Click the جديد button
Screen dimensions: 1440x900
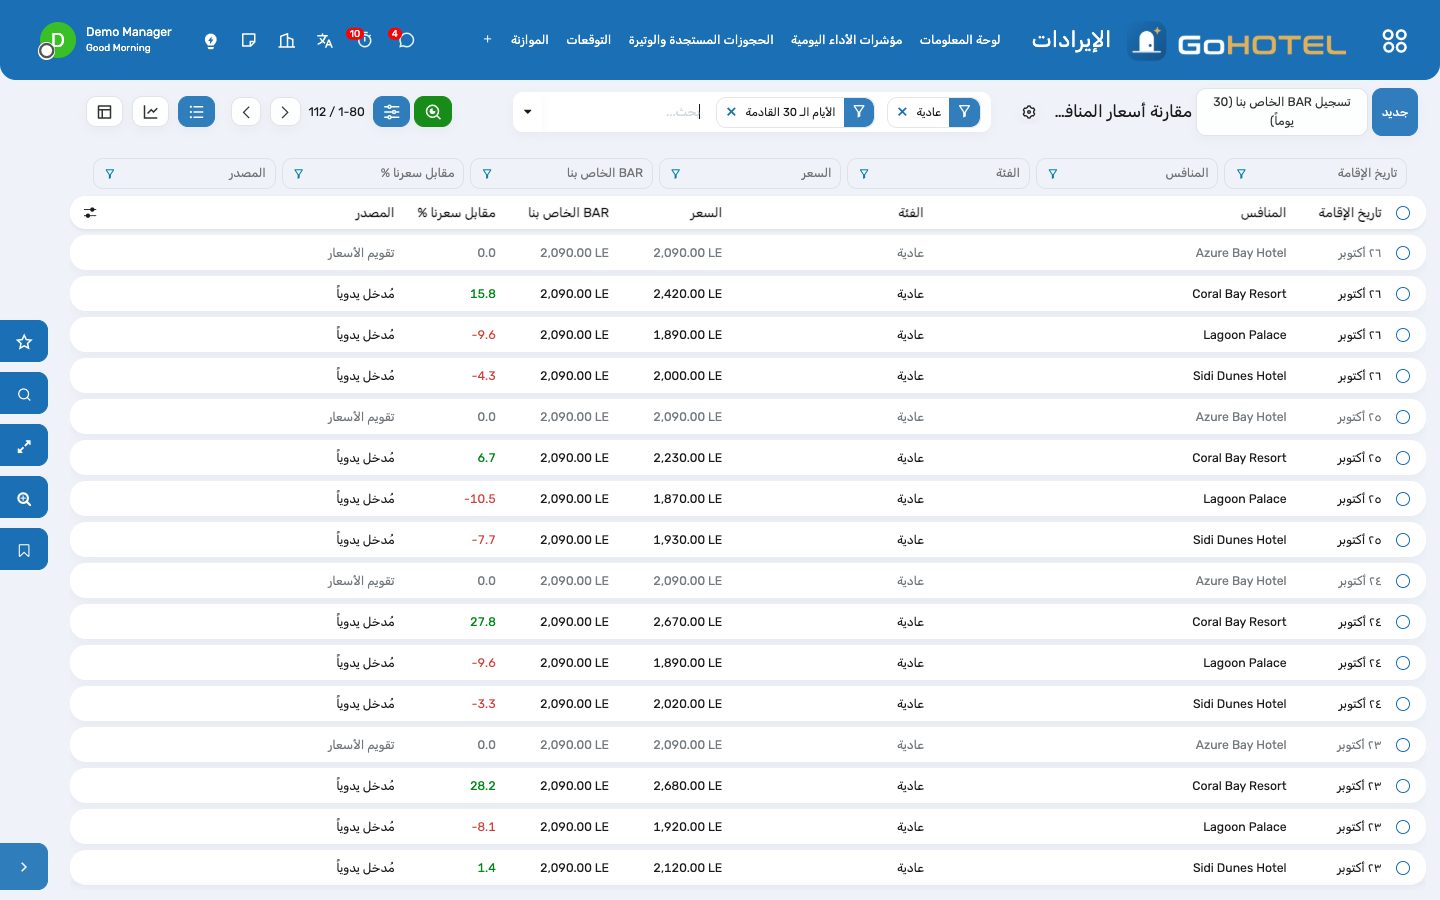(1395, 112)
